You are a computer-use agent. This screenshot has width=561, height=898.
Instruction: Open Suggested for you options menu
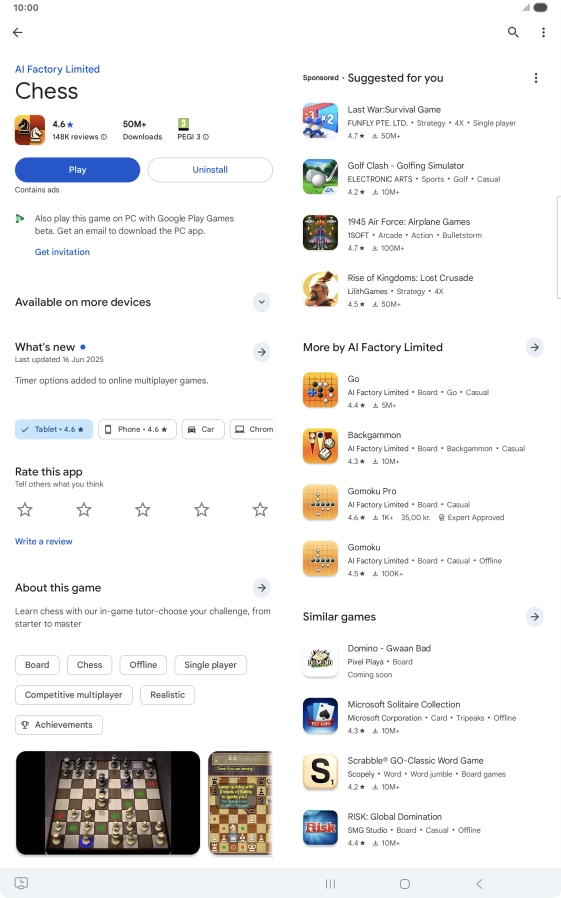coord(536,78)
